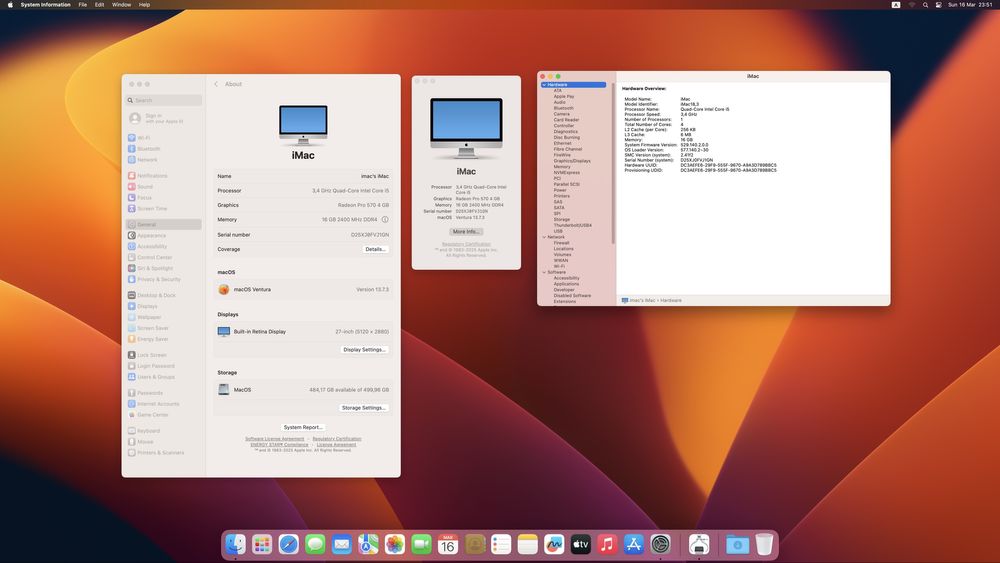
Task: Open Launchpad from the Dock
Action: tap(262, 545)
